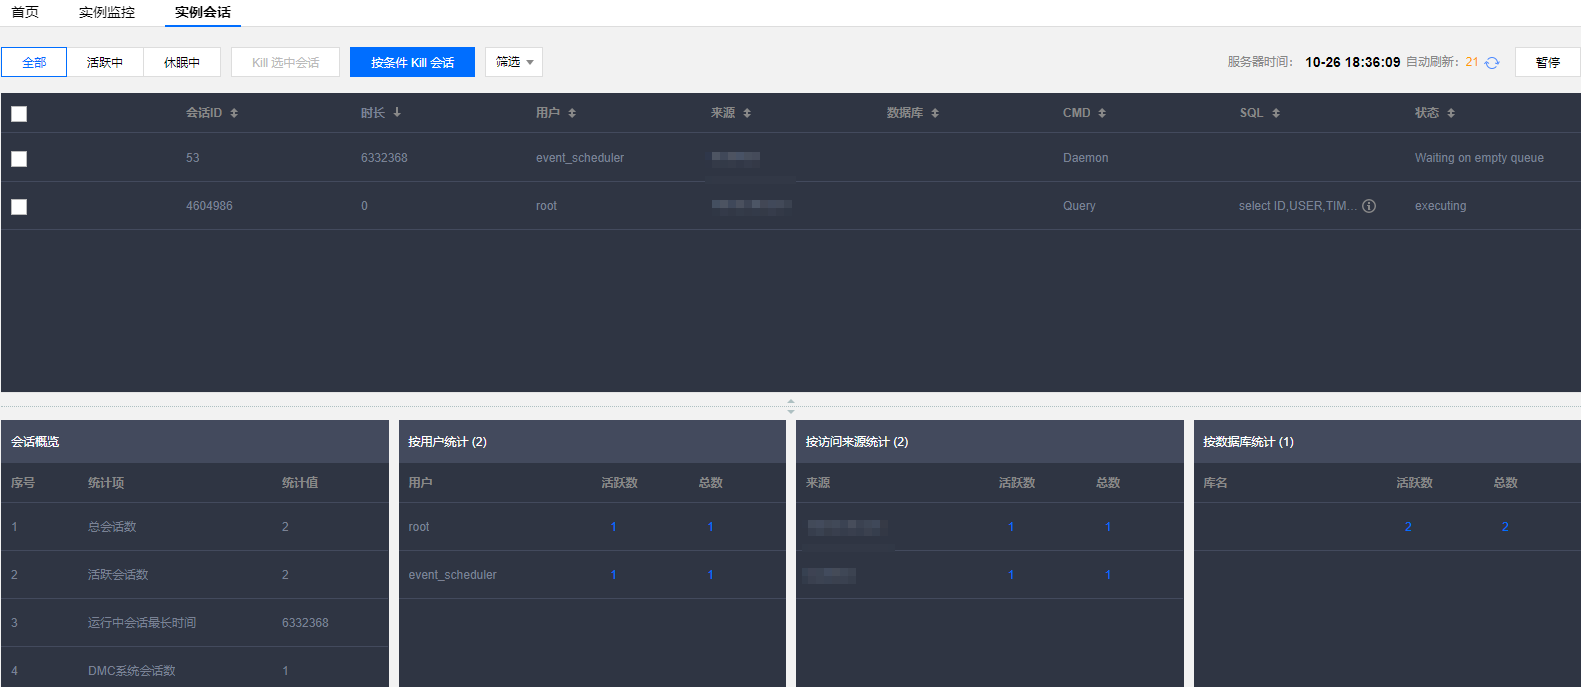Click the 时长 descending sort arrow
Viewport: 1581px width, 687px height.
click(x=397, y=113)
